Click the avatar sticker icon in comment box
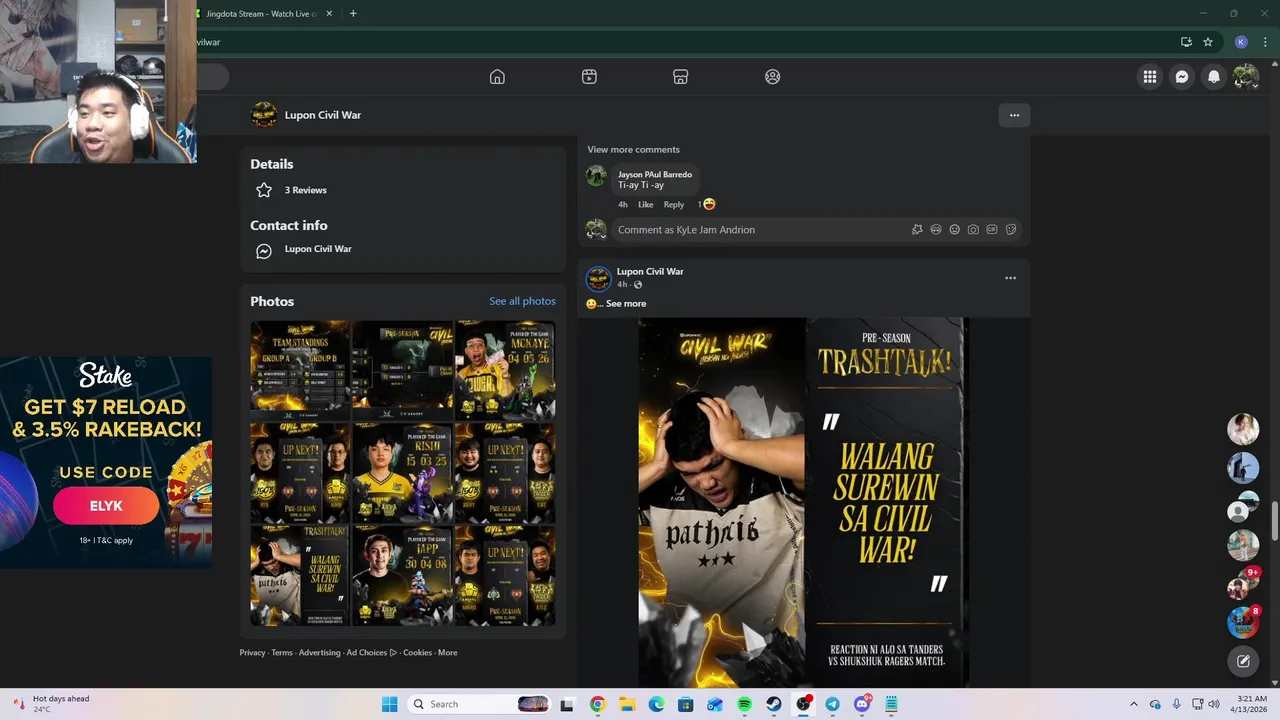Screen dimensions: 1280x720 [x=936, y=230]
